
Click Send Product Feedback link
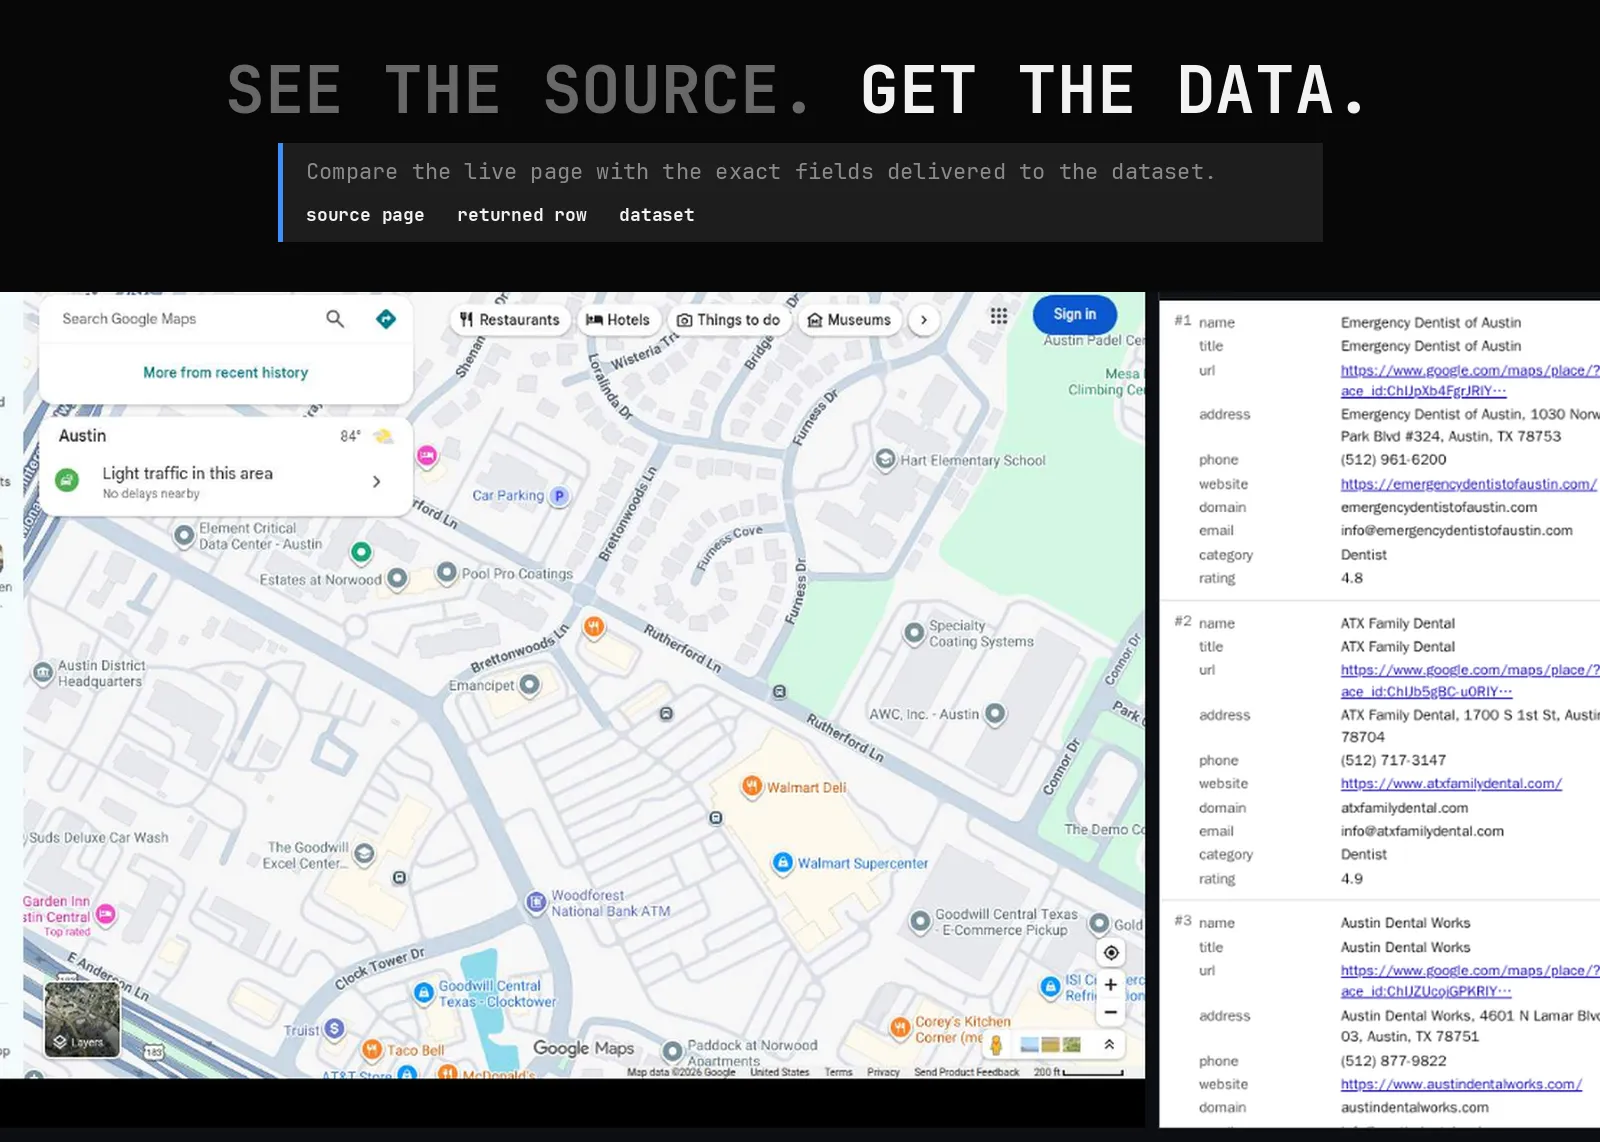966,1072
